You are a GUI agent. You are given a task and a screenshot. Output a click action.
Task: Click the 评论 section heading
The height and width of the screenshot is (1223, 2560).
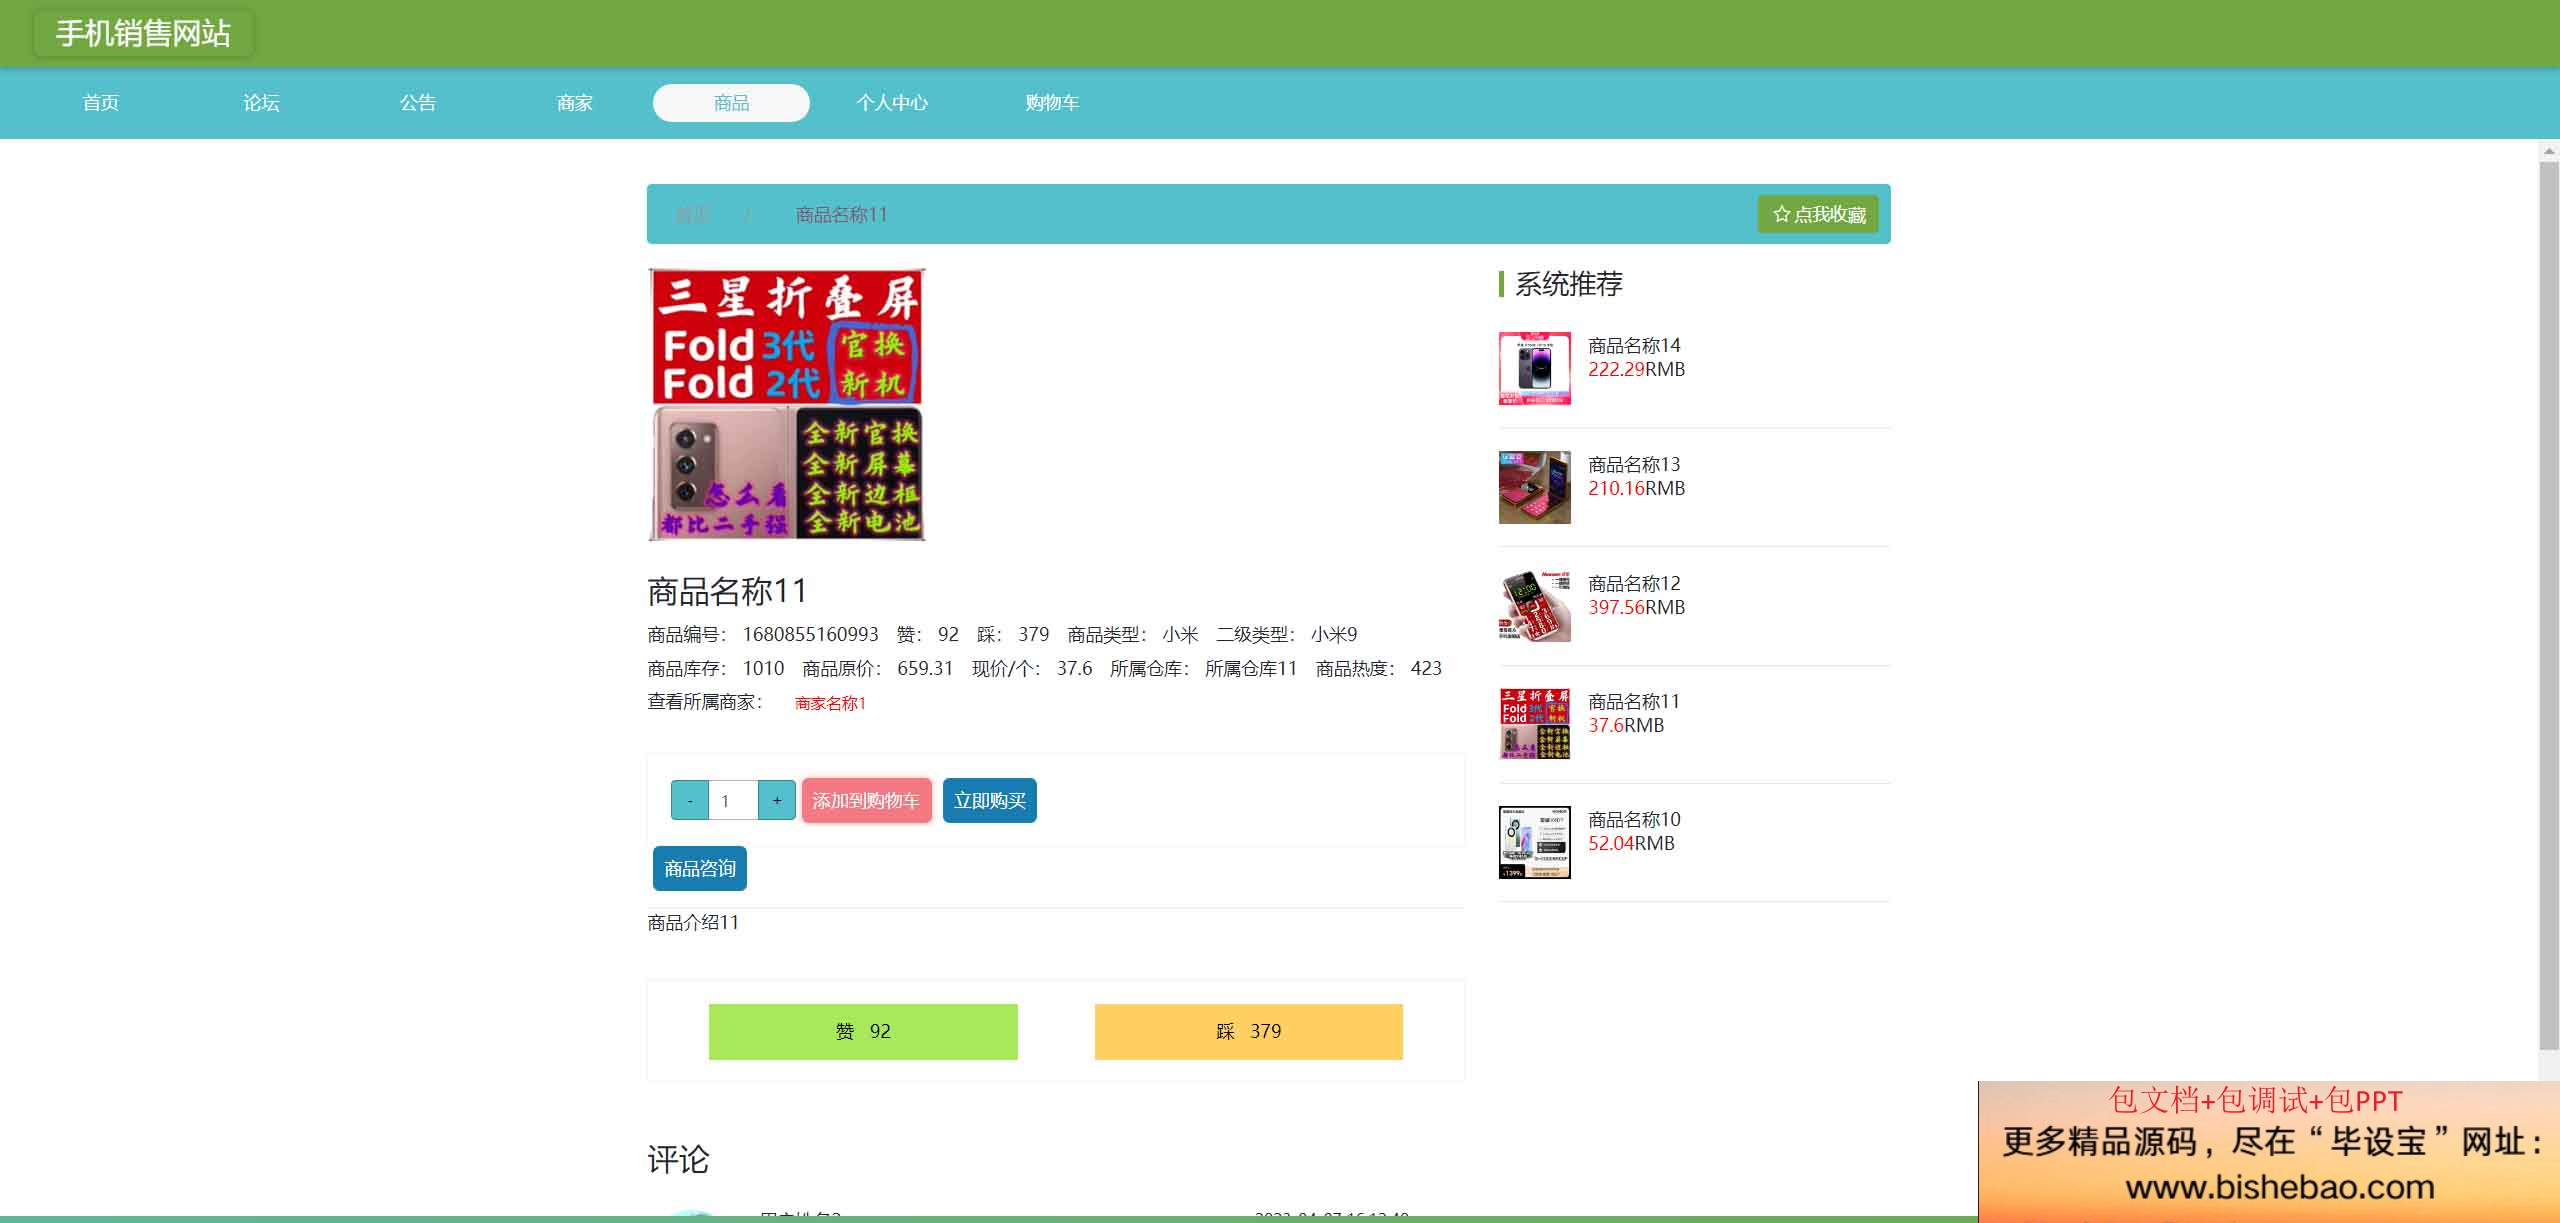coord(678,1159)
